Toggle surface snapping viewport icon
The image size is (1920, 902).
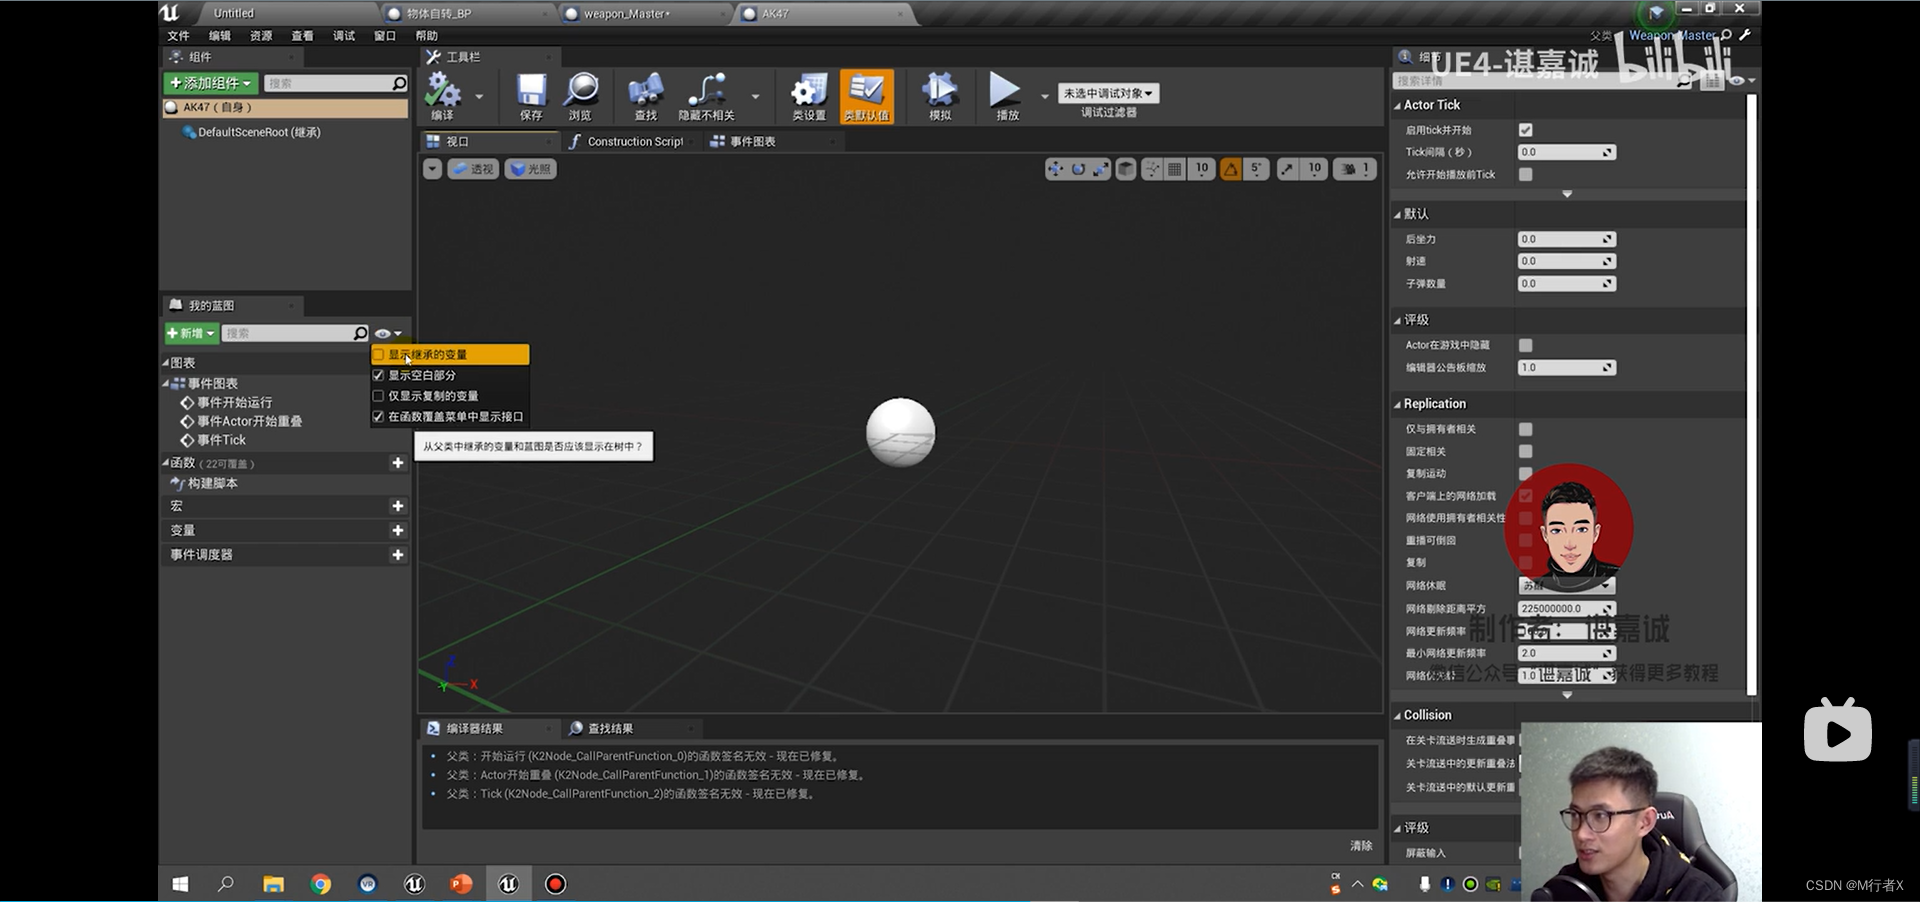(1153, 169)
